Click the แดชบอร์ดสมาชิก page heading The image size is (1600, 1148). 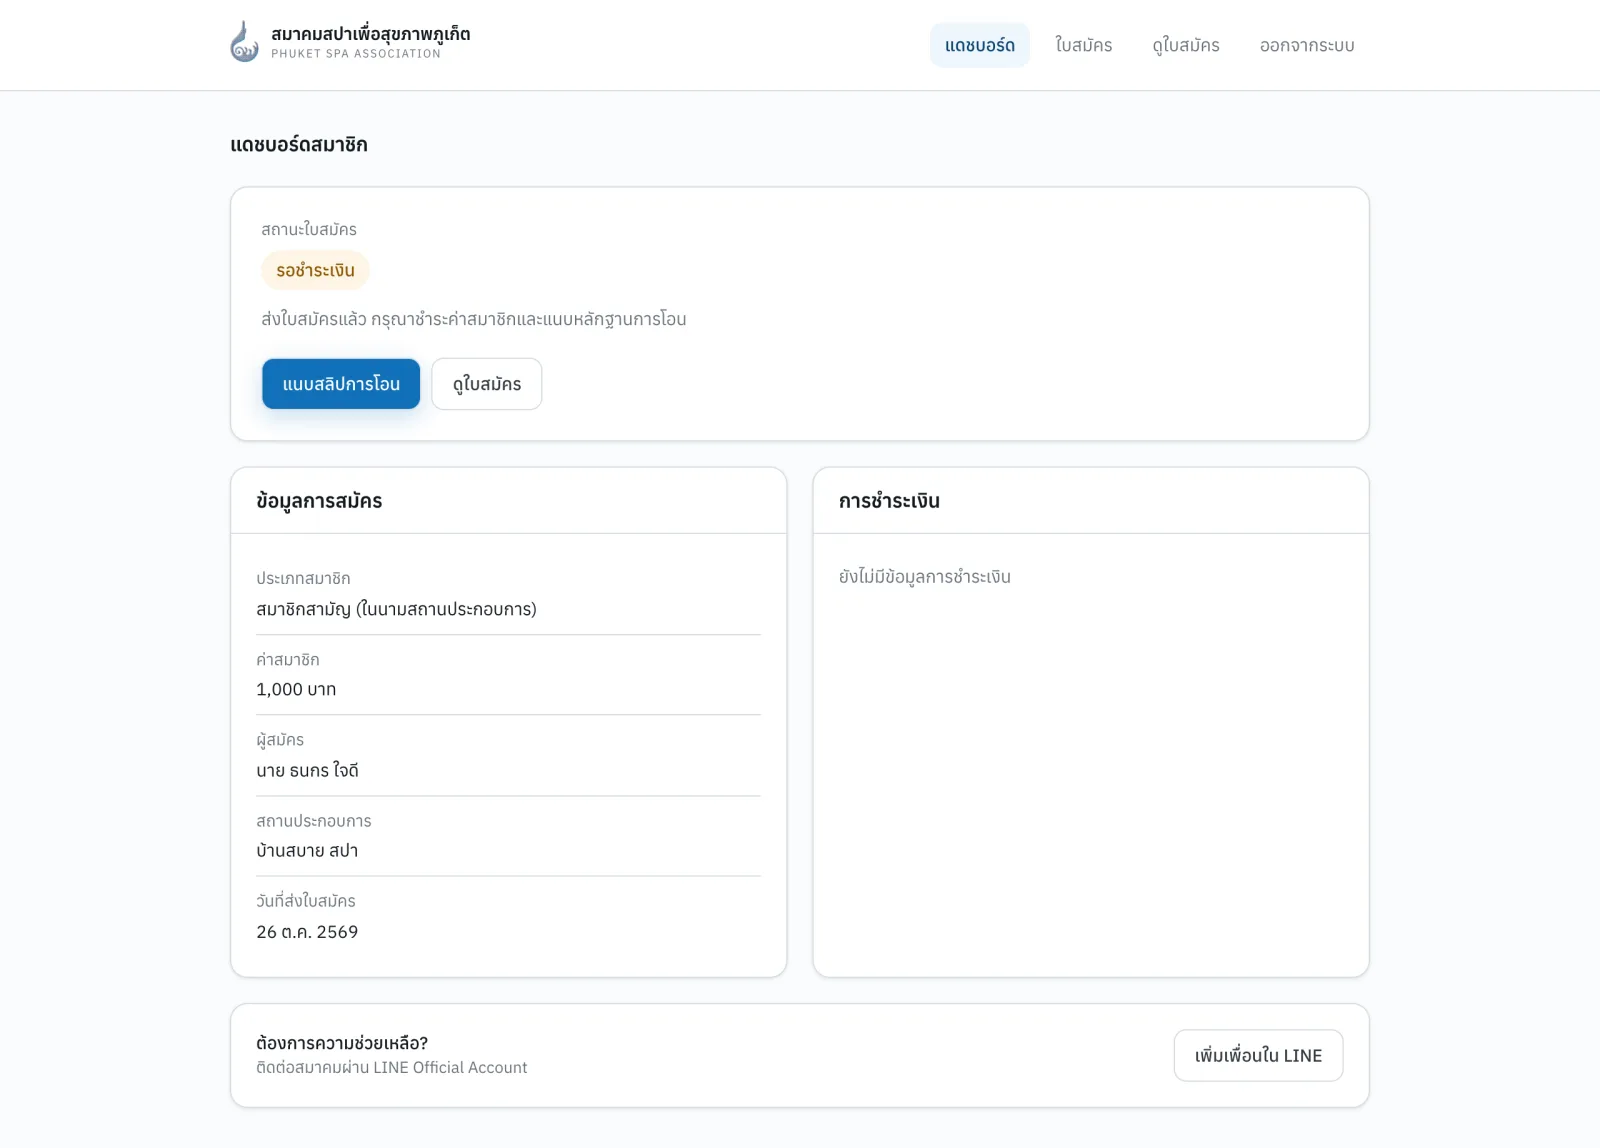[299, 144]
